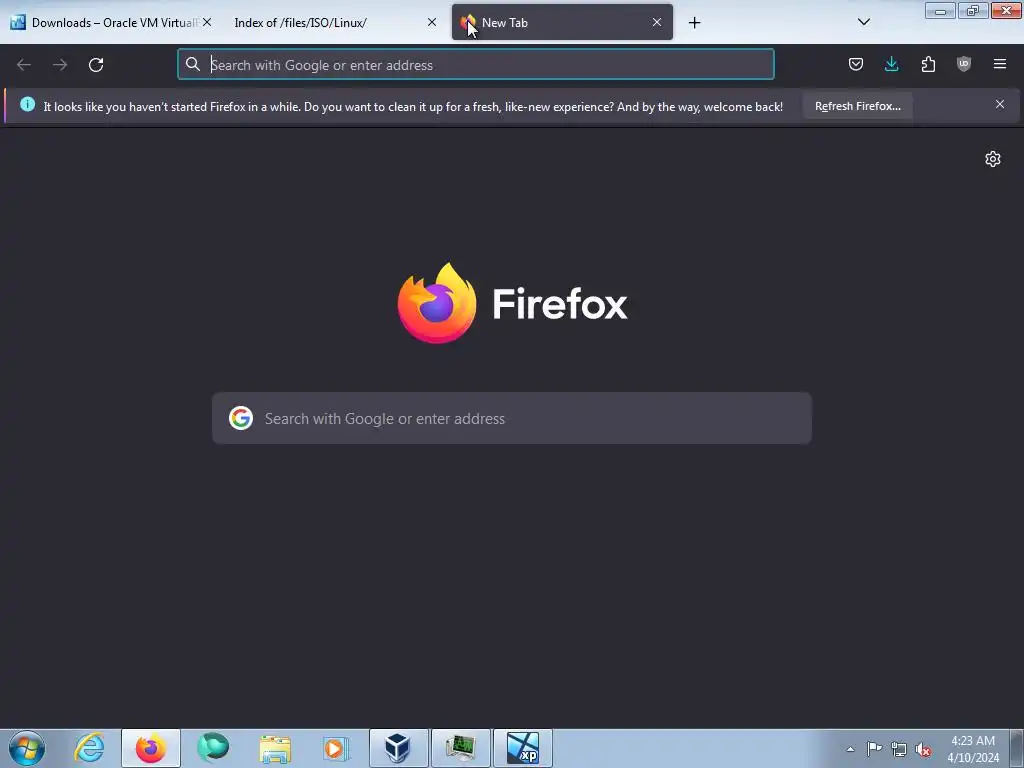Open the XP taskbar icon

click(x=522, y=748)
